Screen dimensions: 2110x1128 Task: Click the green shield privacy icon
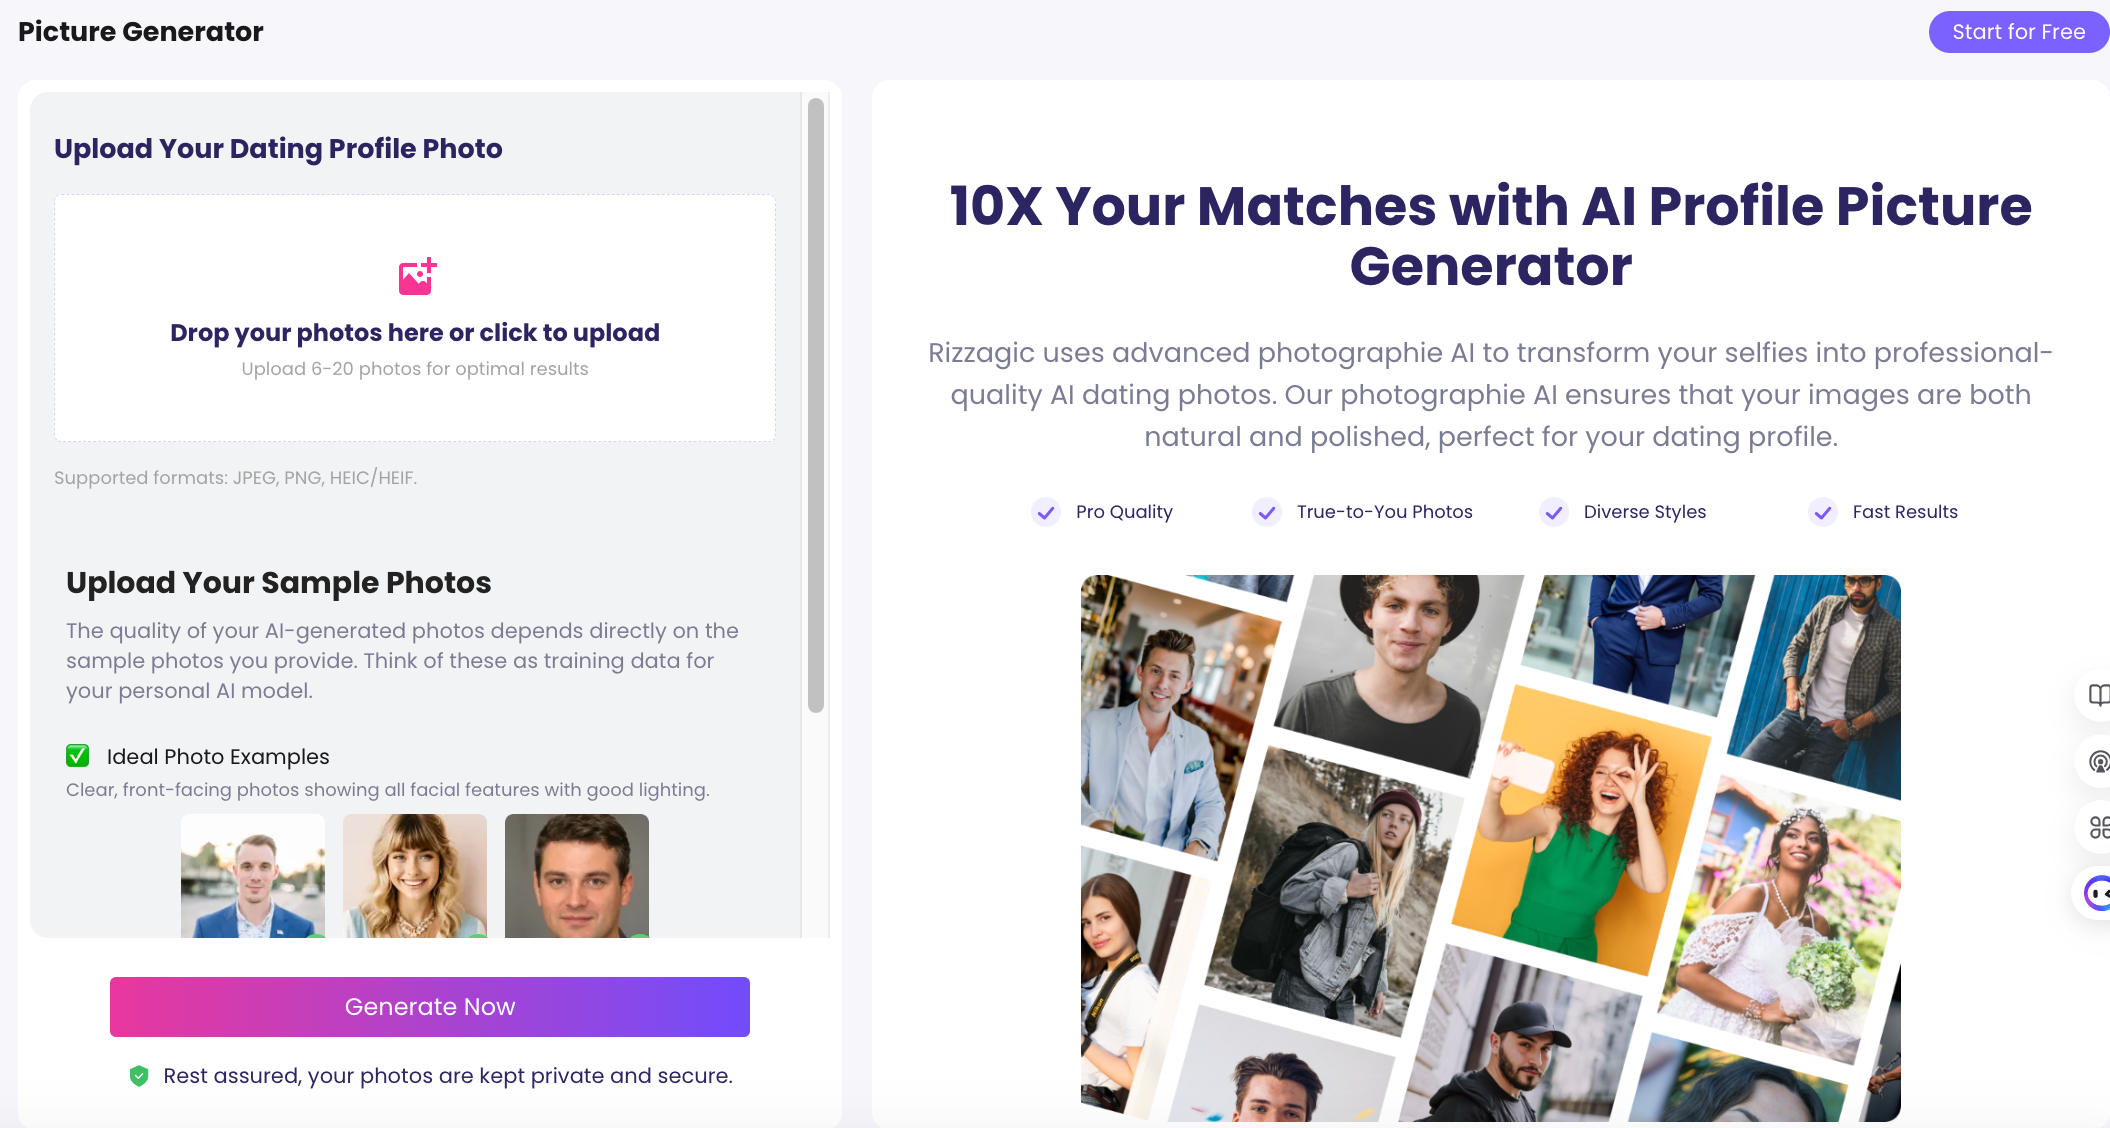pos(139,1076)
